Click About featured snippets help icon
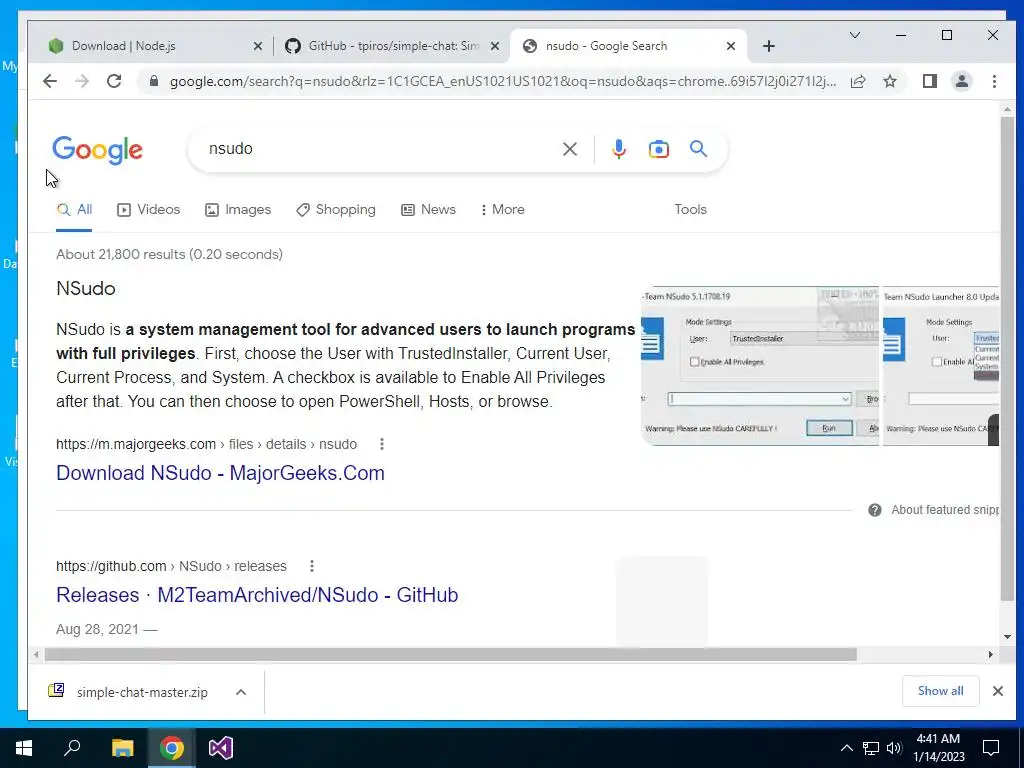 (874, 510)
